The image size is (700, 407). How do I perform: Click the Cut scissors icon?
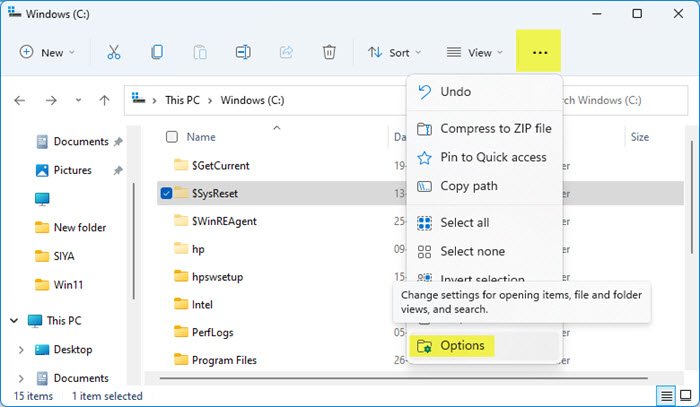[113, 52]
